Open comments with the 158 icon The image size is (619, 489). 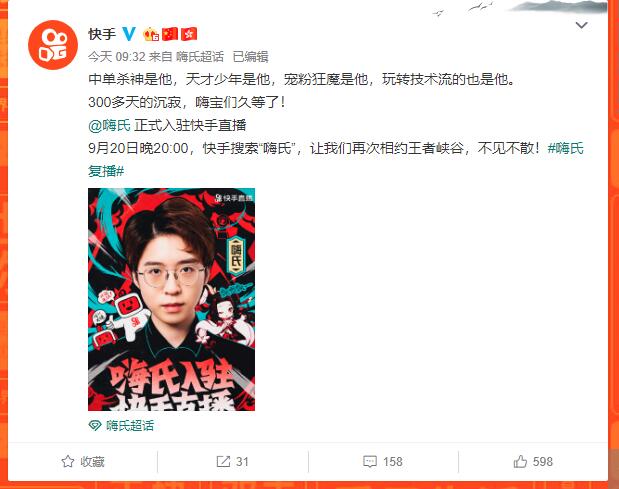[370, 461]
